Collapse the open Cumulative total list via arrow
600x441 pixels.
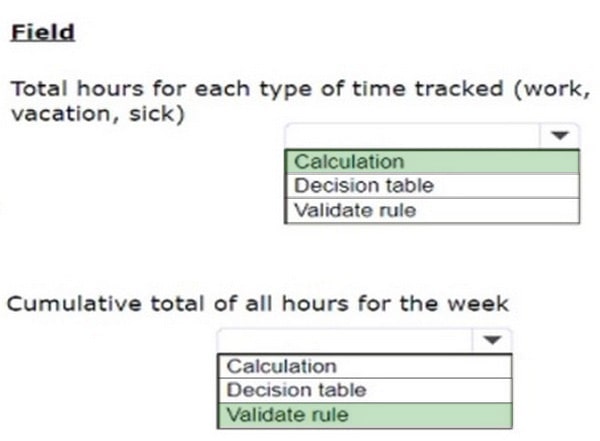[x=492, y=340]
